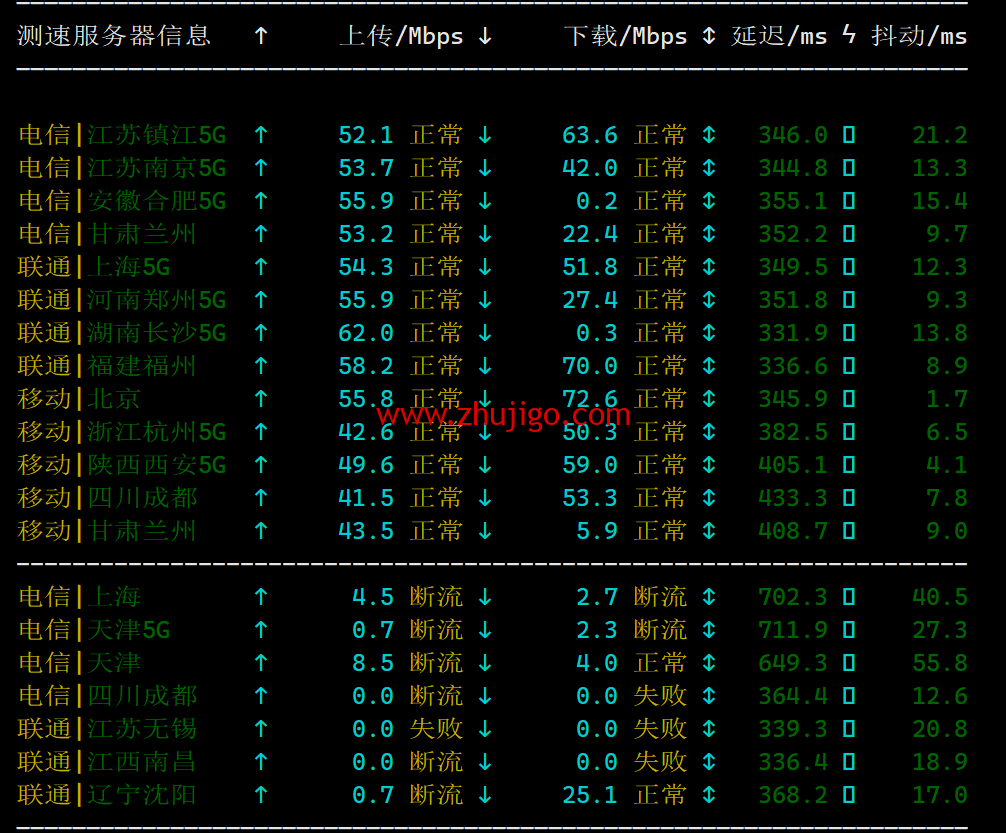Image resolution: width=1006 pixels, height=833 pixels.
Task: Click download value '25.1' for 辽宁沈阳
Action: point(590,795)
